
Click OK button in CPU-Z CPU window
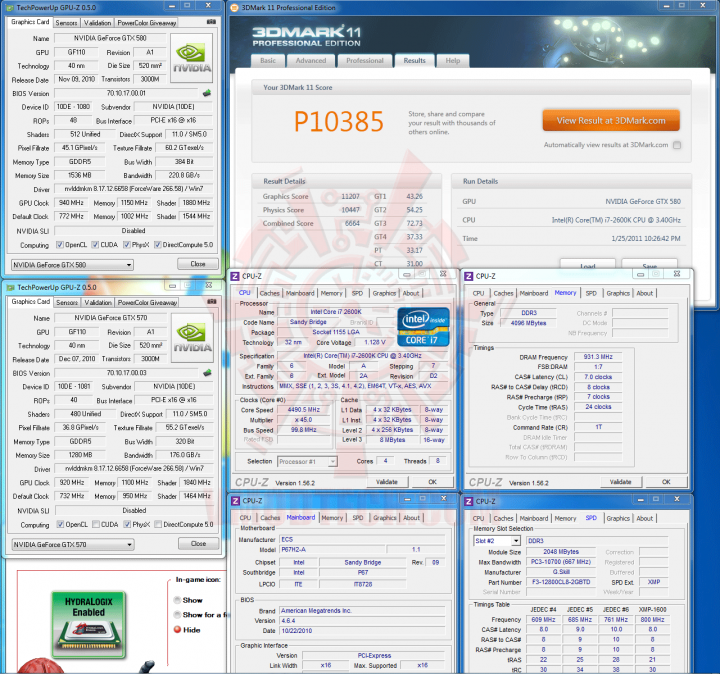[432, 482]
